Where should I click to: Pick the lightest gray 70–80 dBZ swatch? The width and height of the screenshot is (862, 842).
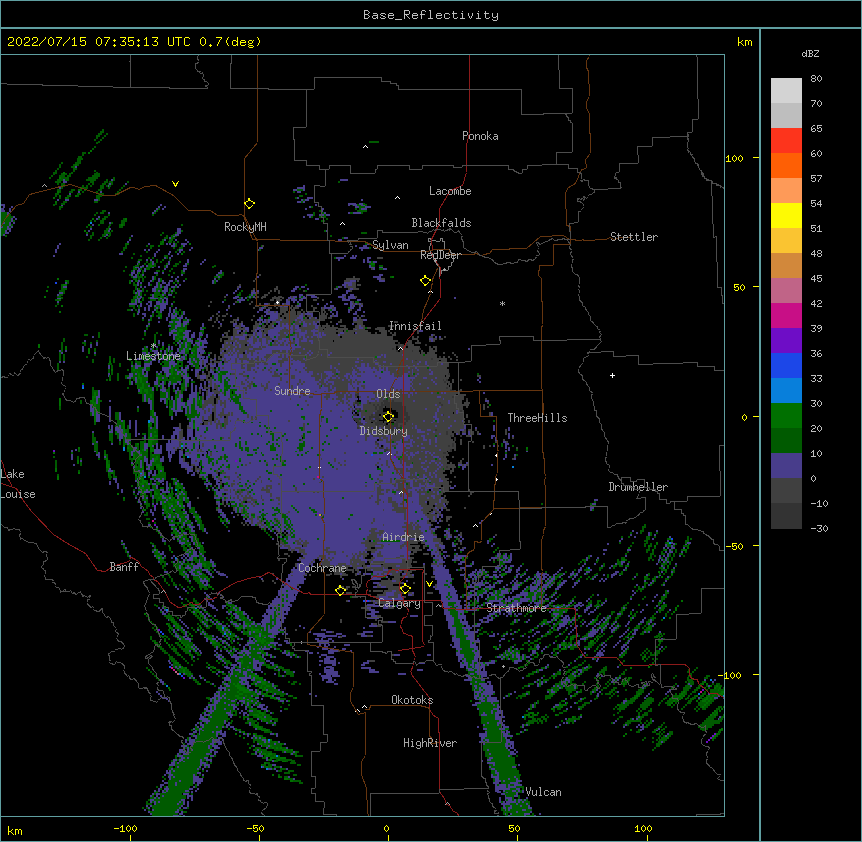[x=786, y=91]
